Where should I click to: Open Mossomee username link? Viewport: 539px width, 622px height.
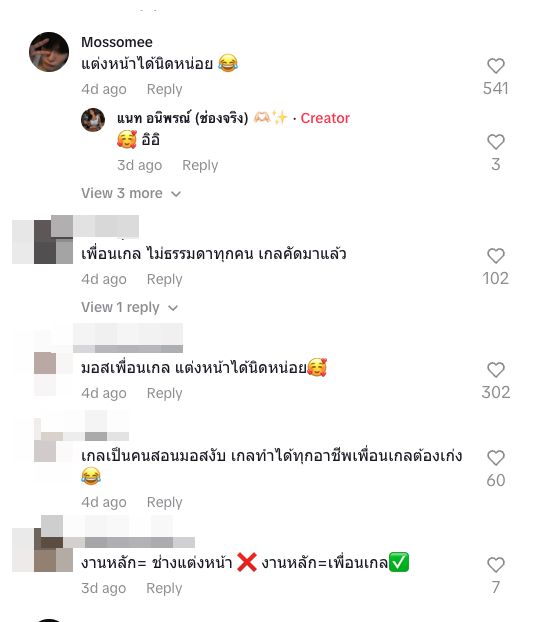117,42
